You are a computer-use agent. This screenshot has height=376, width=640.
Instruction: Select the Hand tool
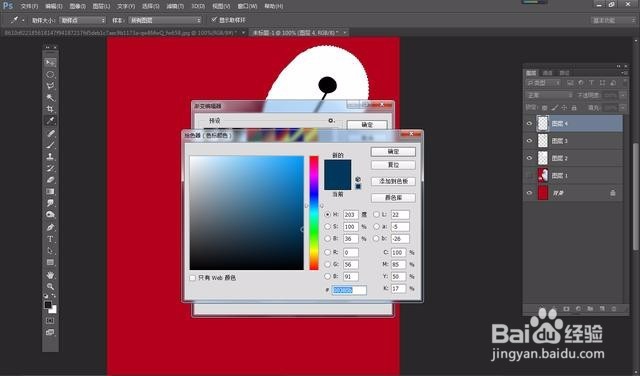50,275
